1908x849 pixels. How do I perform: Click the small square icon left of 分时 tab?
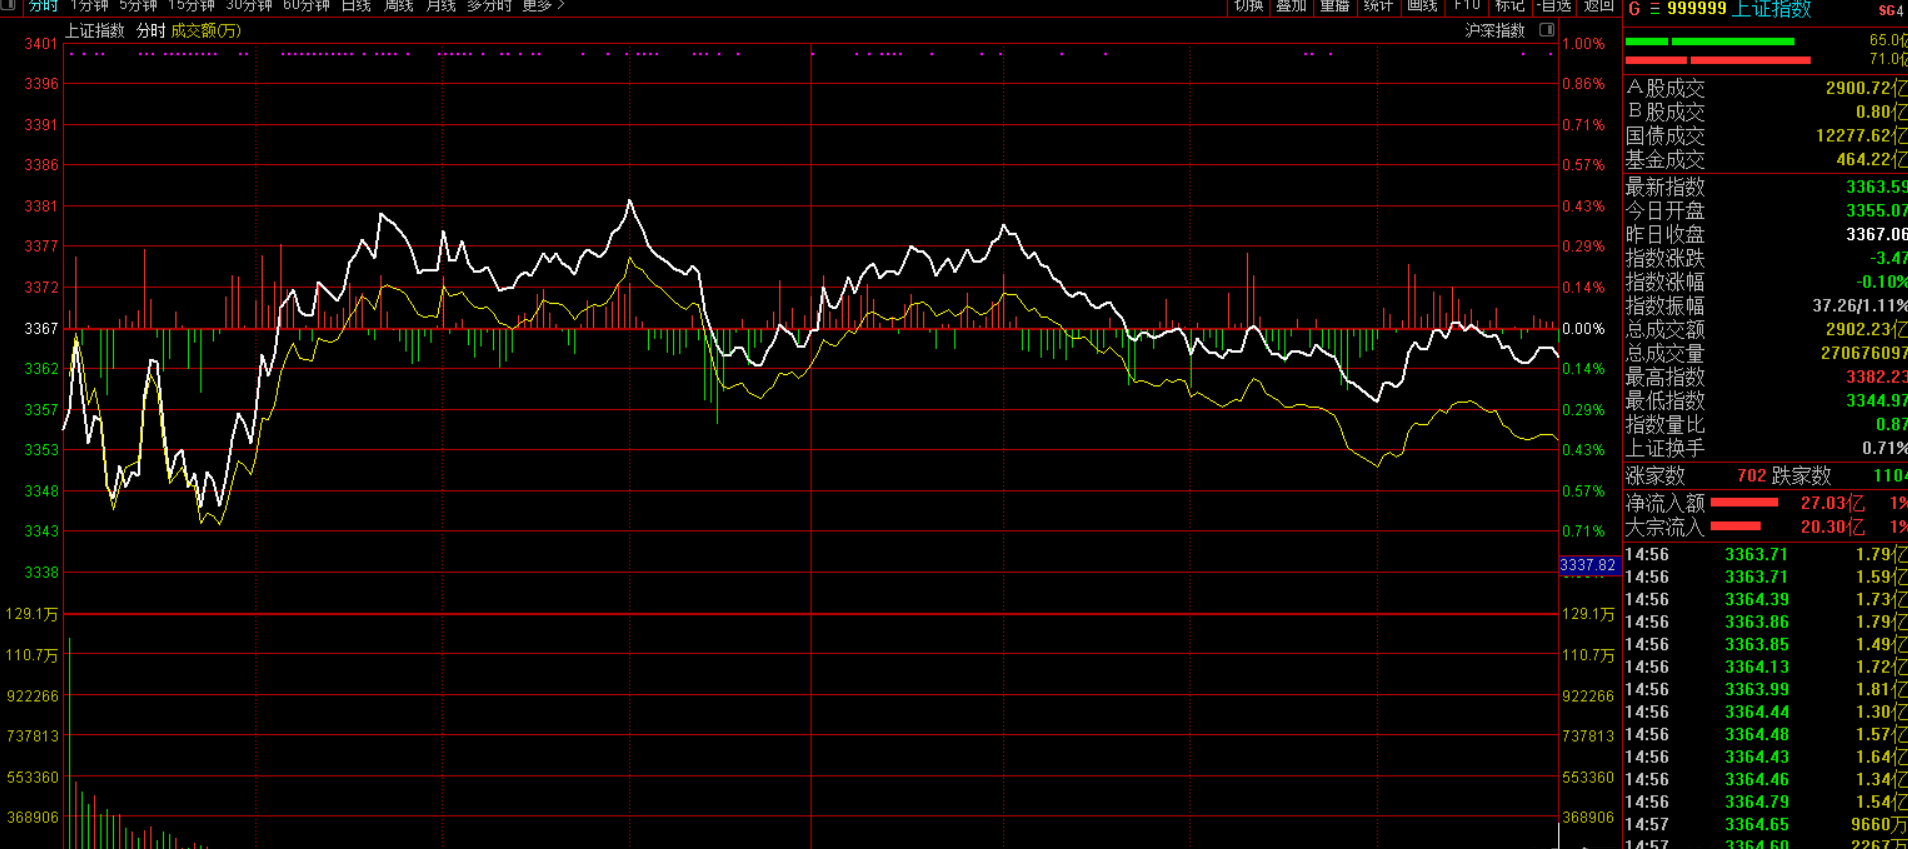8,5
